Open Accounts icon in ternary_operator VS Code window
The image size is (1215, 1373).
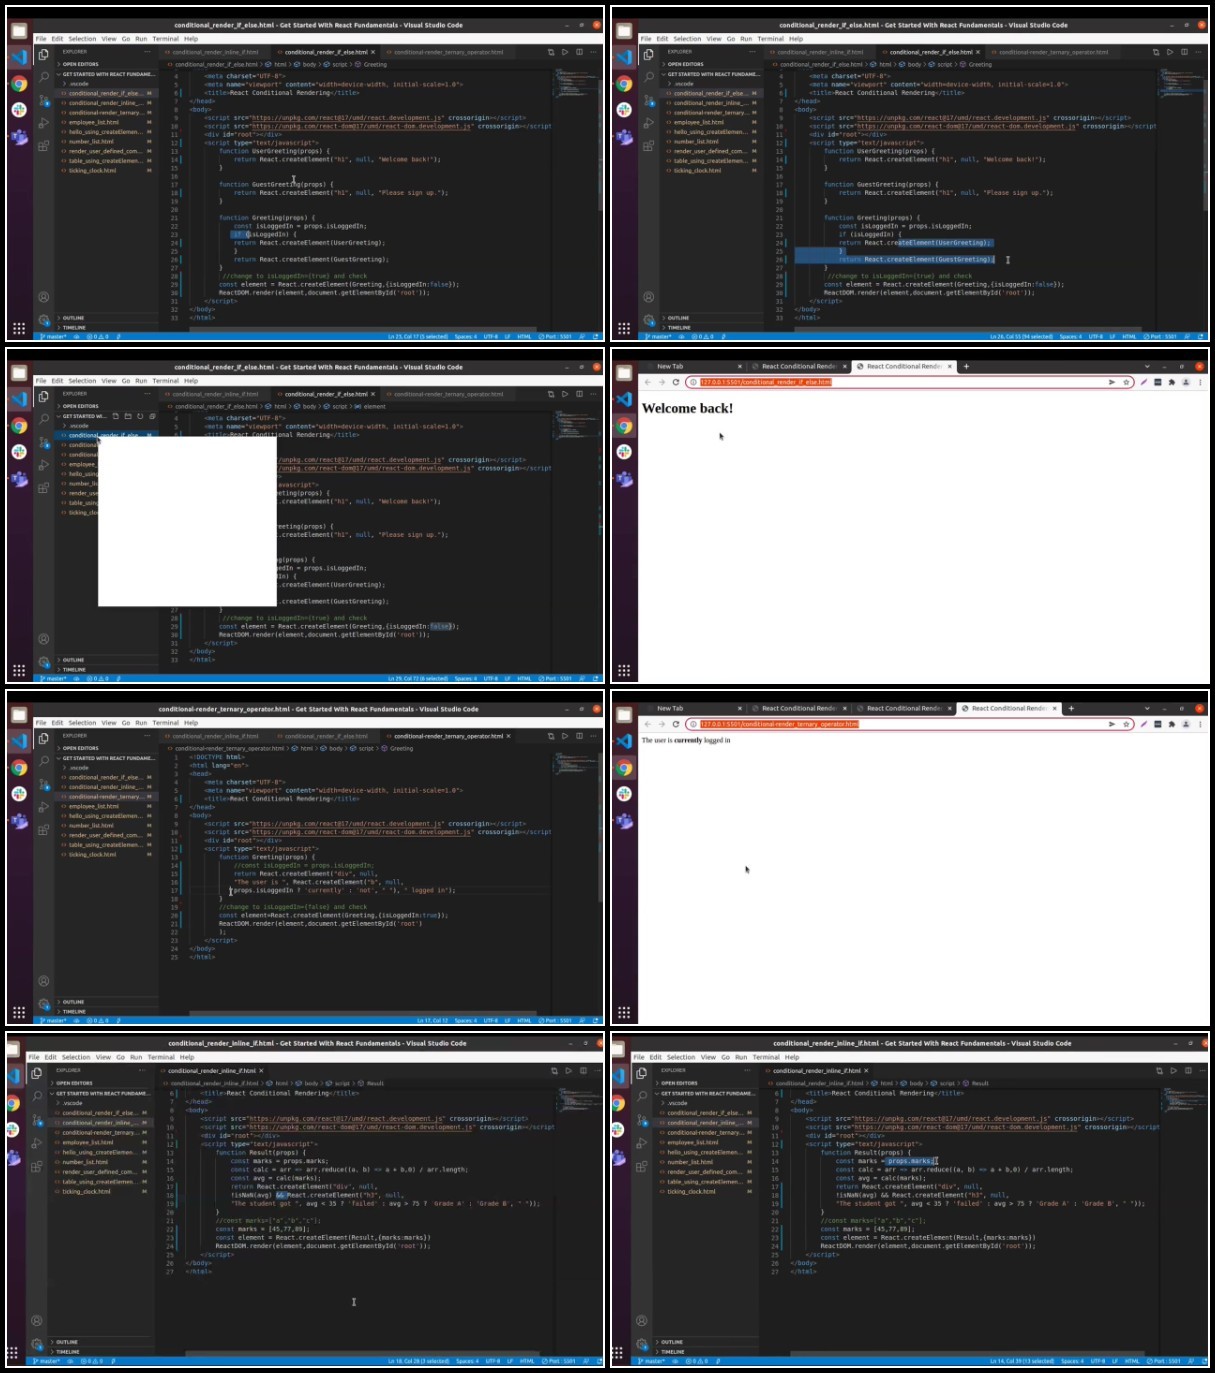click(x=44, y=981)
